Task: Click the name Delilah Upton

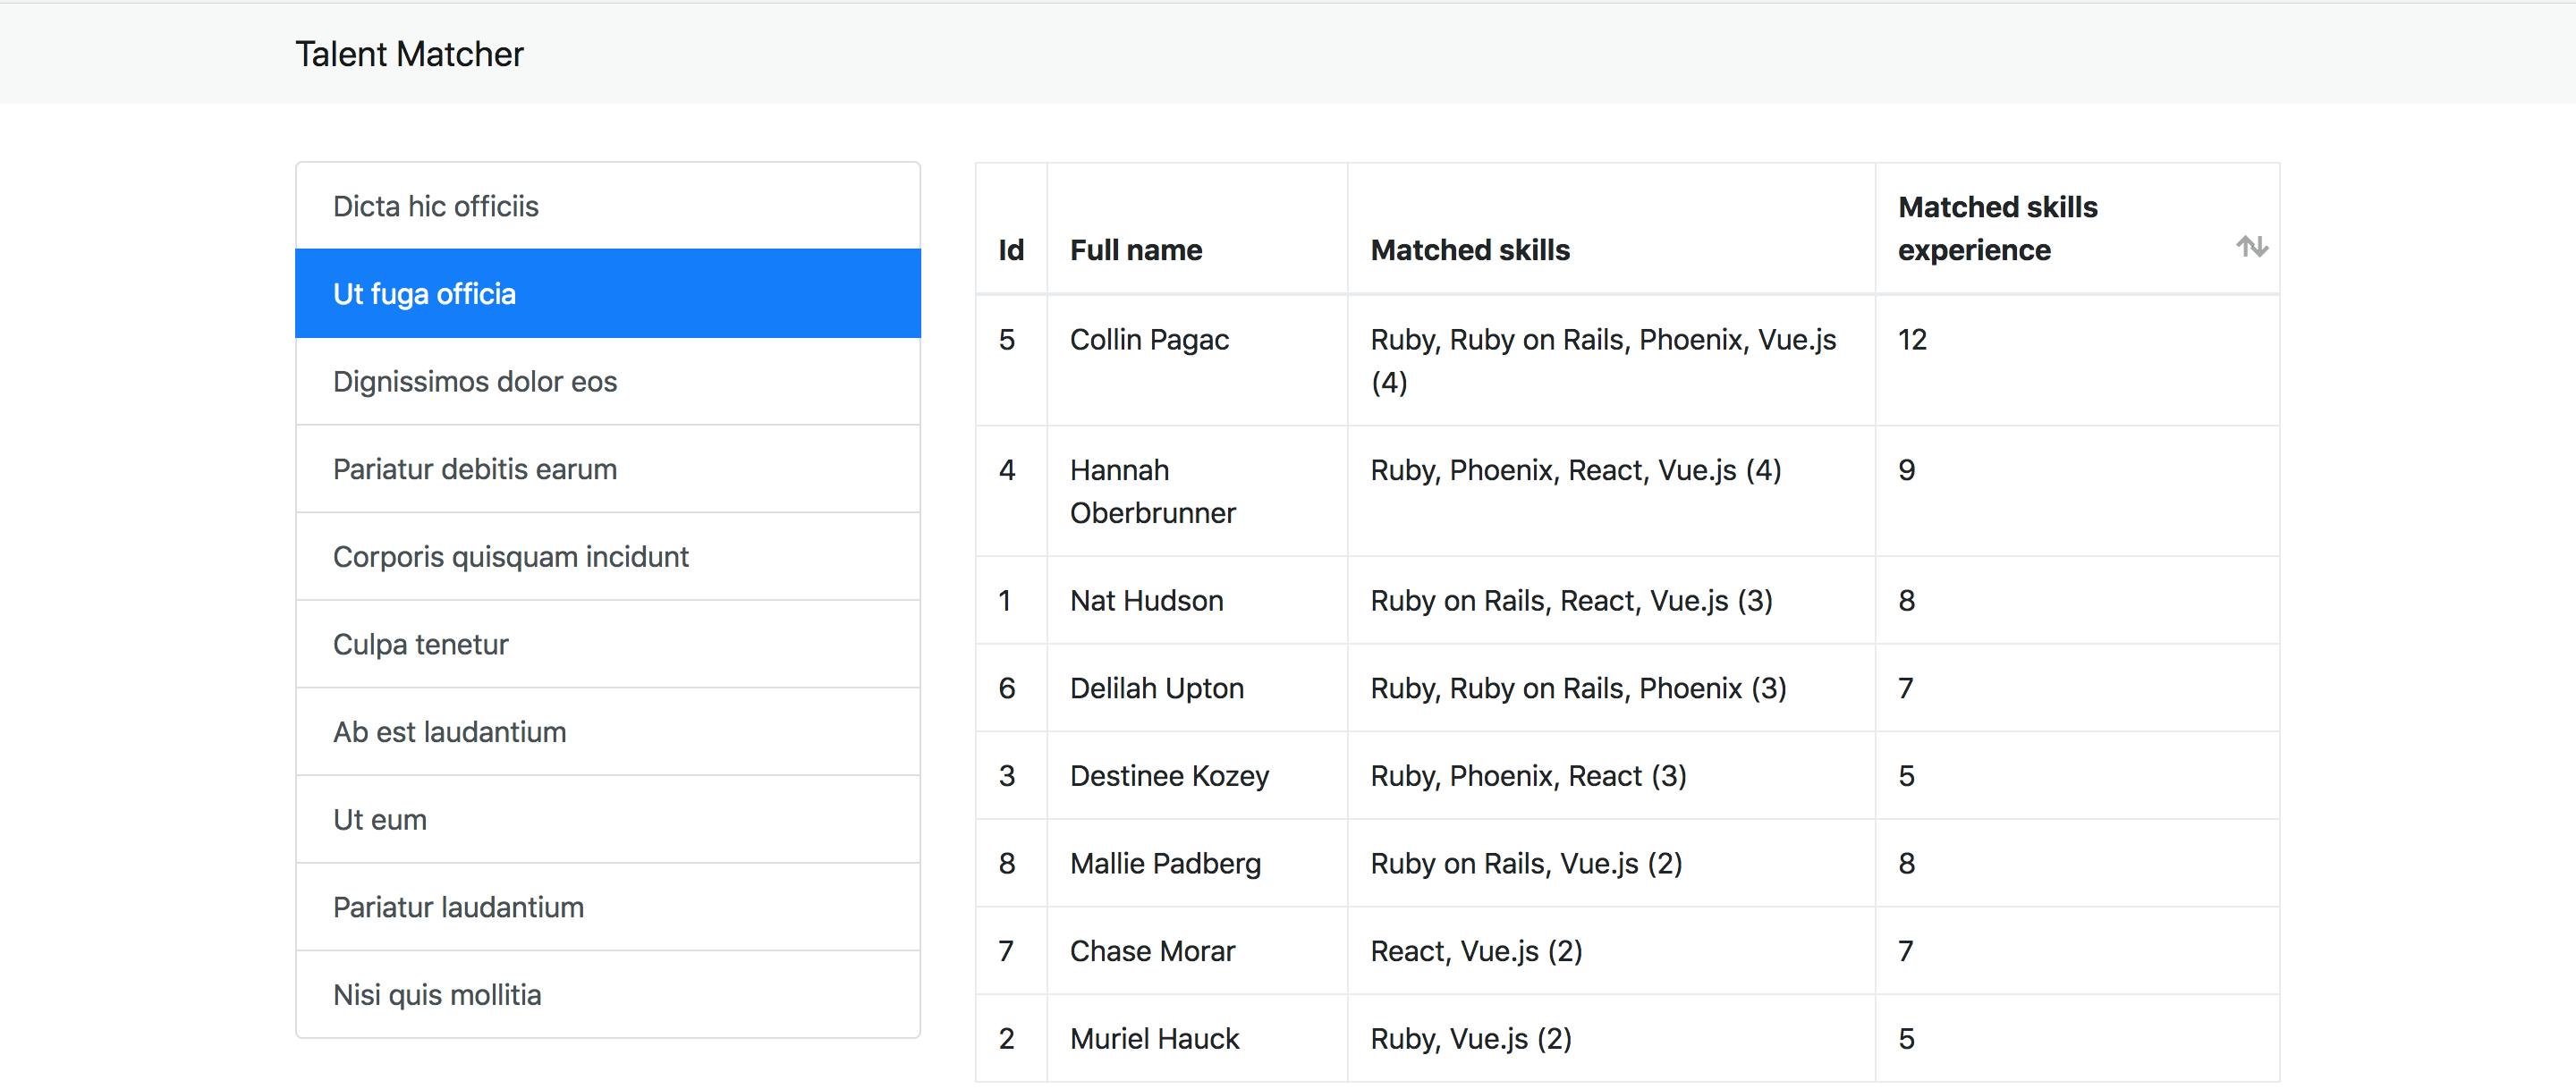Action: (x=1157, y=688)
